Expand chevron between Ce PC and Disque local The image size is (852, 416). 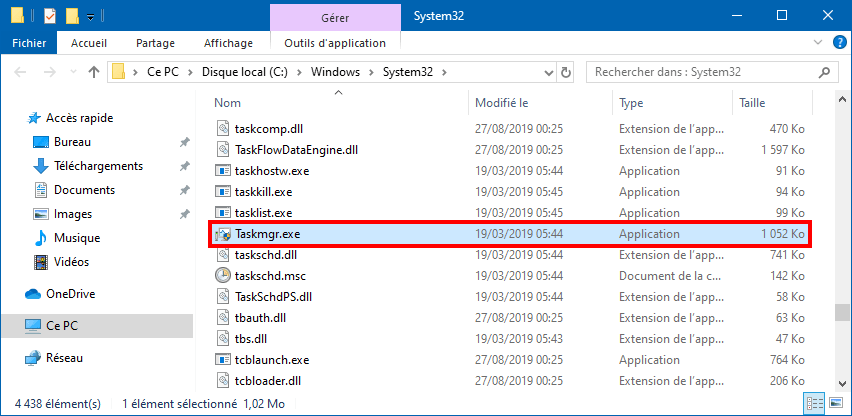pos(190,72)
